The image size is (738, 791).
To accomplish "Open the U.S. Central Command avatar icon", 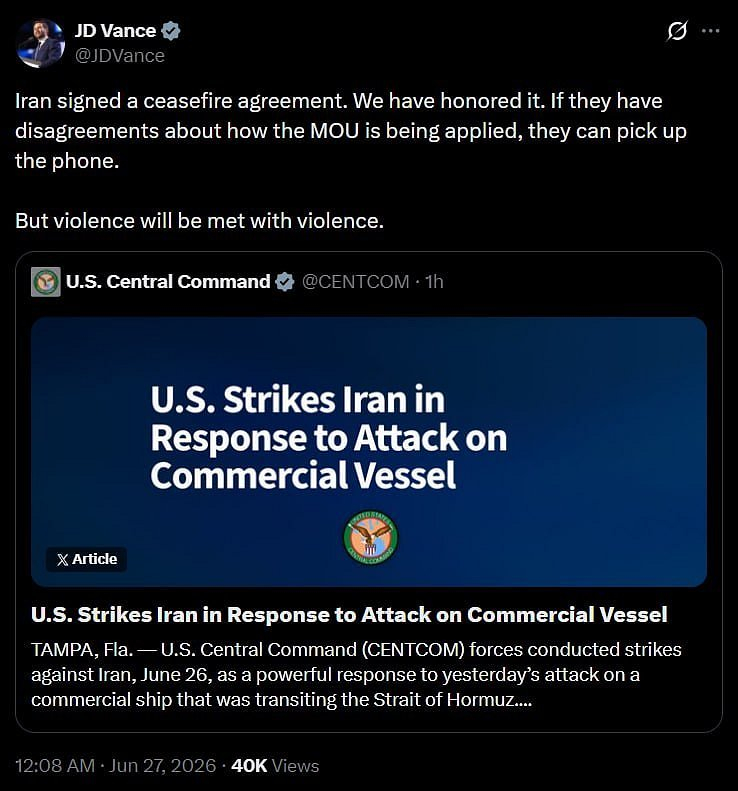I will pos(46,282).
